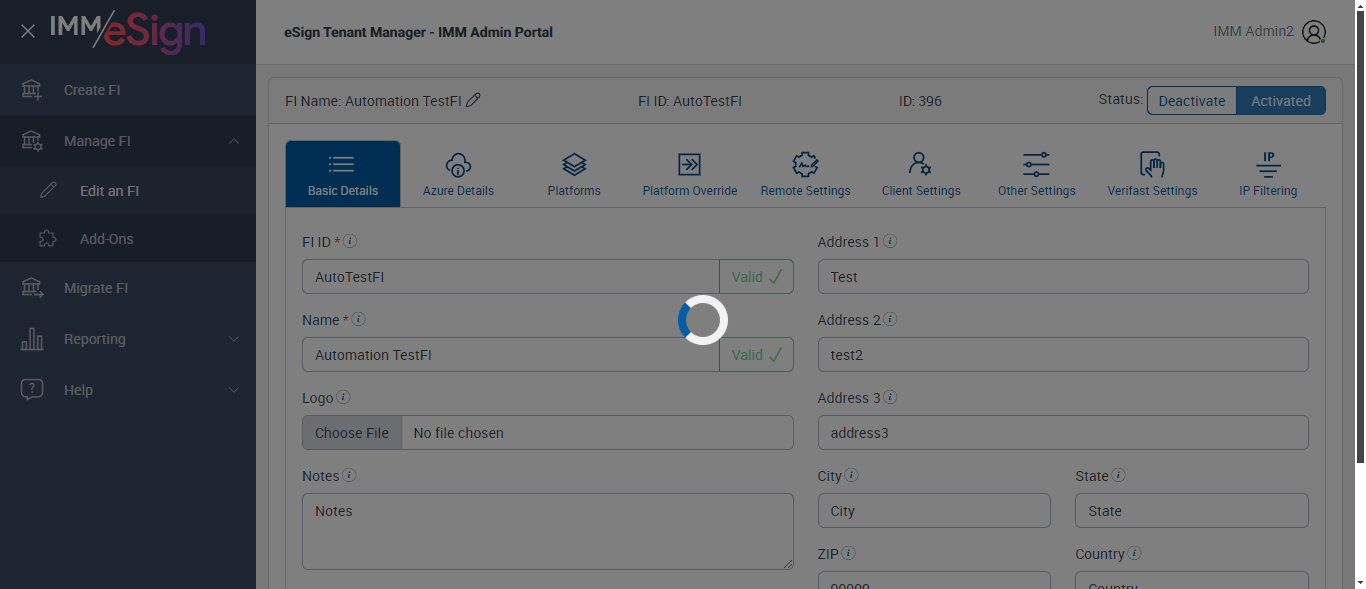Click the Create FI bank icon
Image resolution: width=1366 pixels, height=589 pixels.
32,90
